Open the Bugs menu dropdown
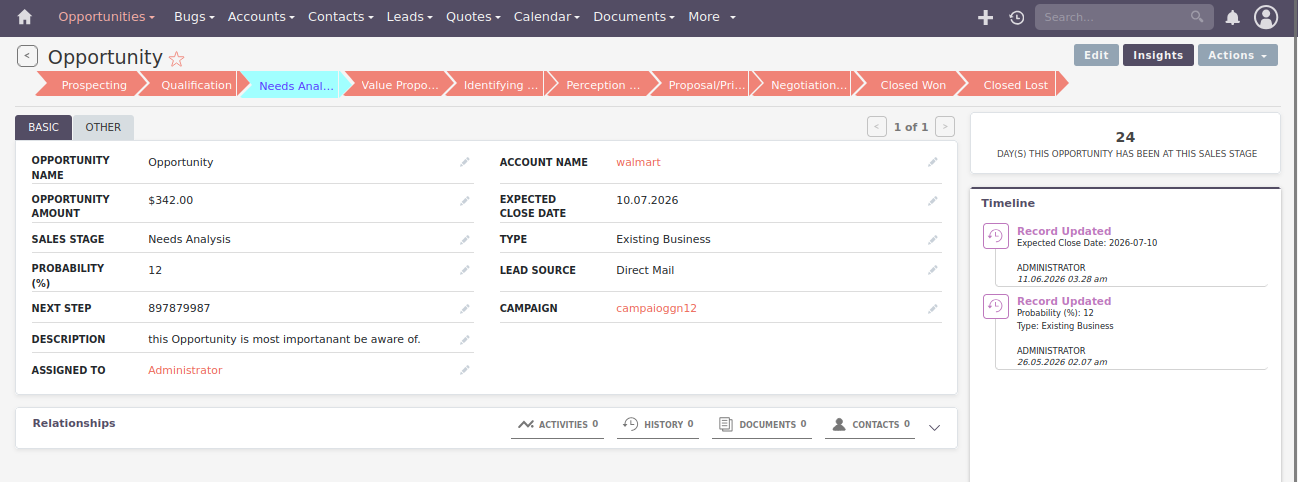Image resolution: width=1298 pixels, height=482 pixels. click(x=194, y=17)
